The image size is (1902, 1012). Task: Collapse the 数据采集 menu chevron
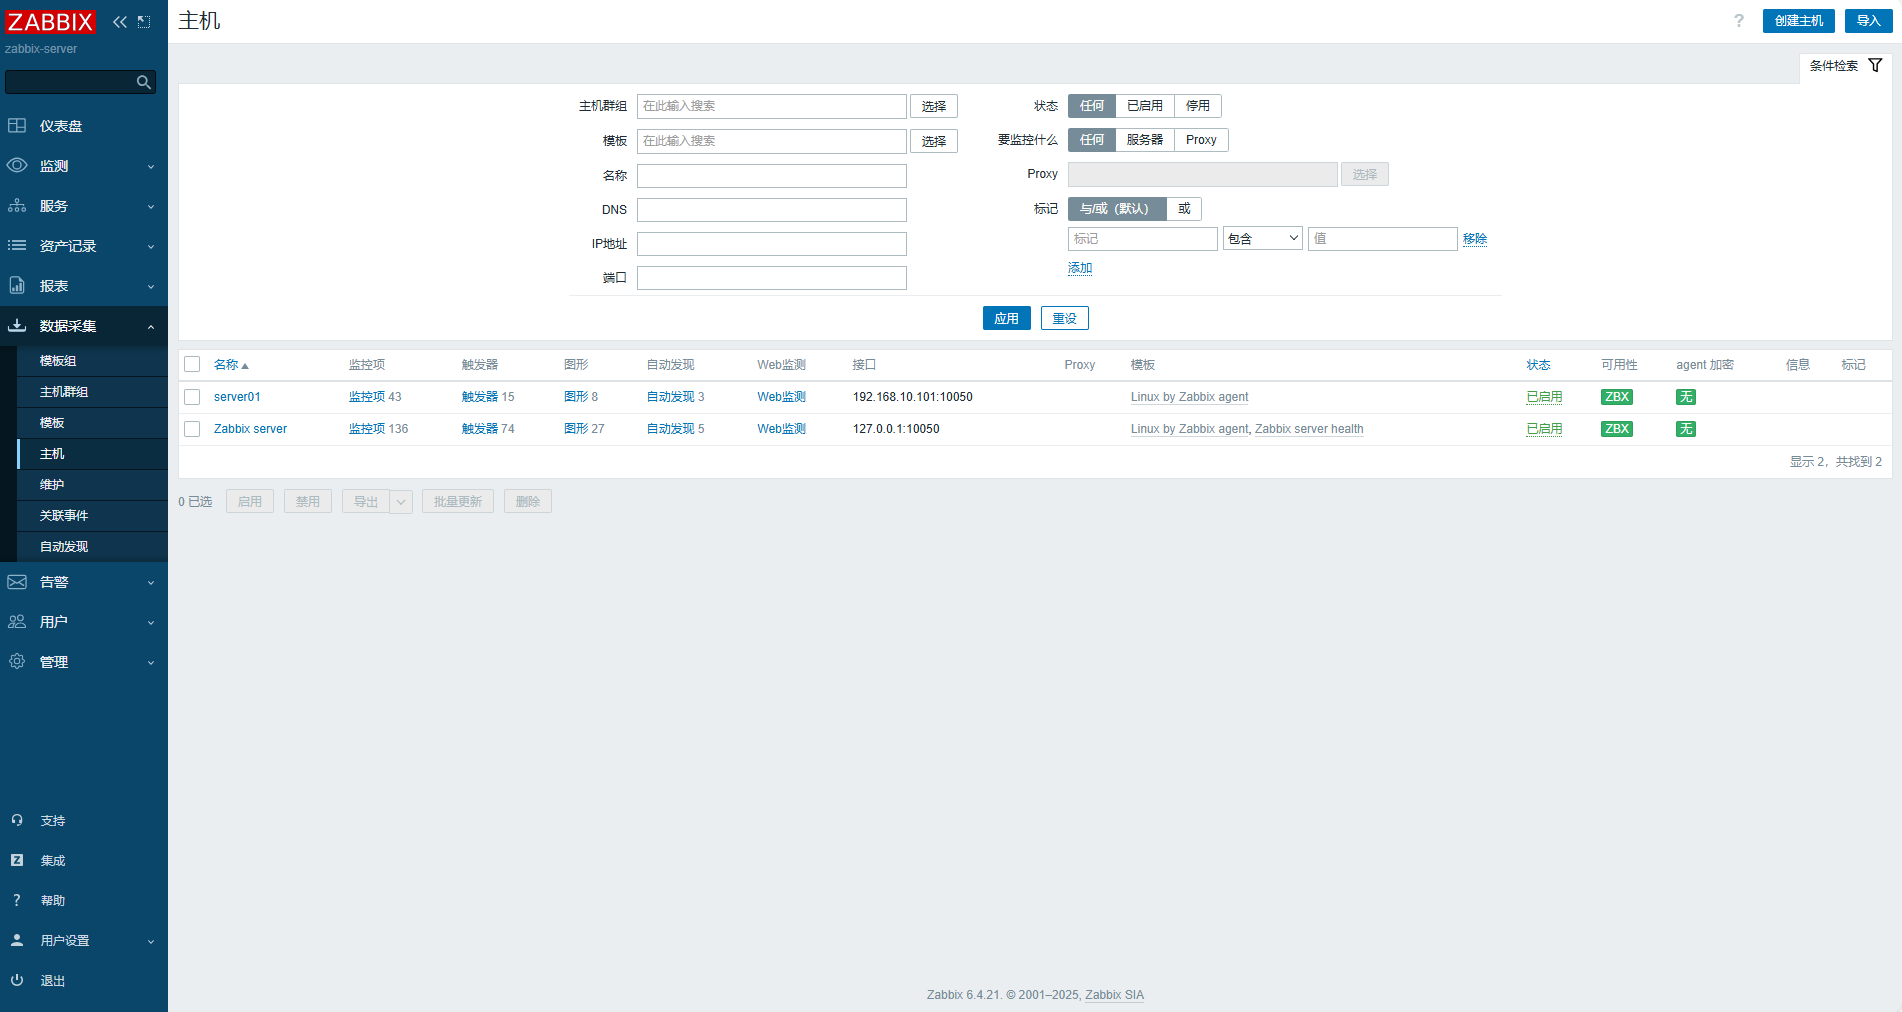[x=151, y=327]
